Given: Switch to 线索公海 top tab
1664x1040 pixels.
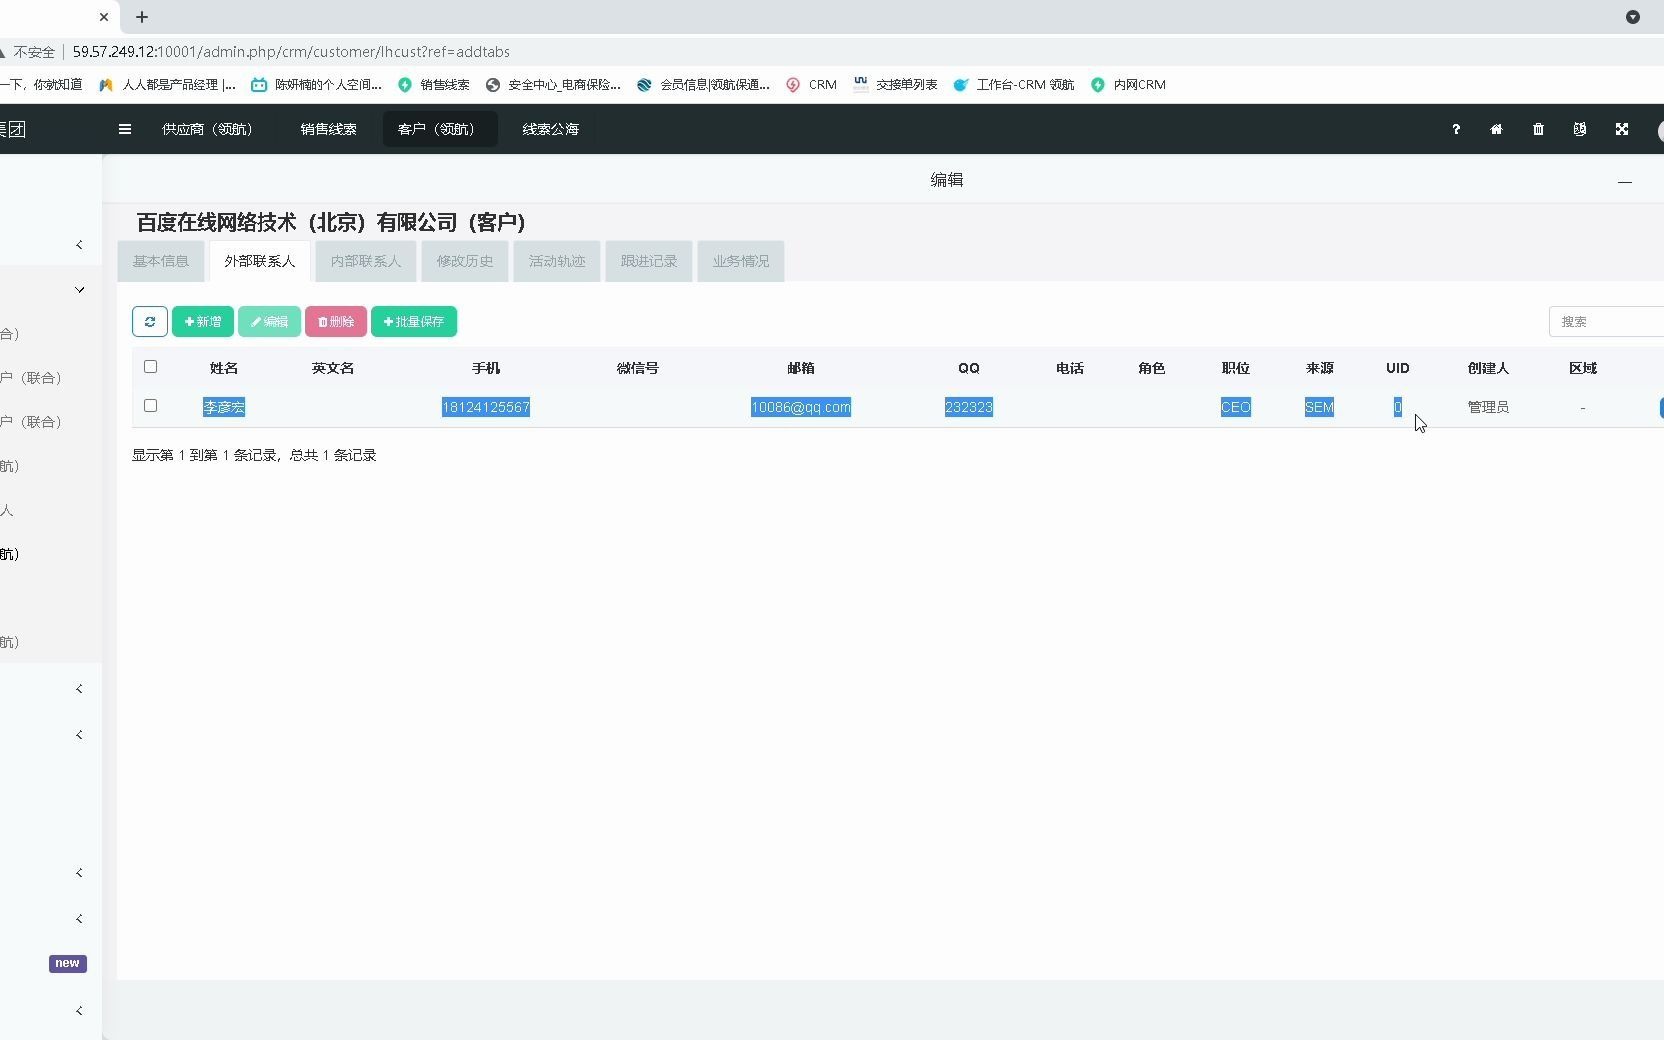Looking at the screenshot, I should point(550,129).
